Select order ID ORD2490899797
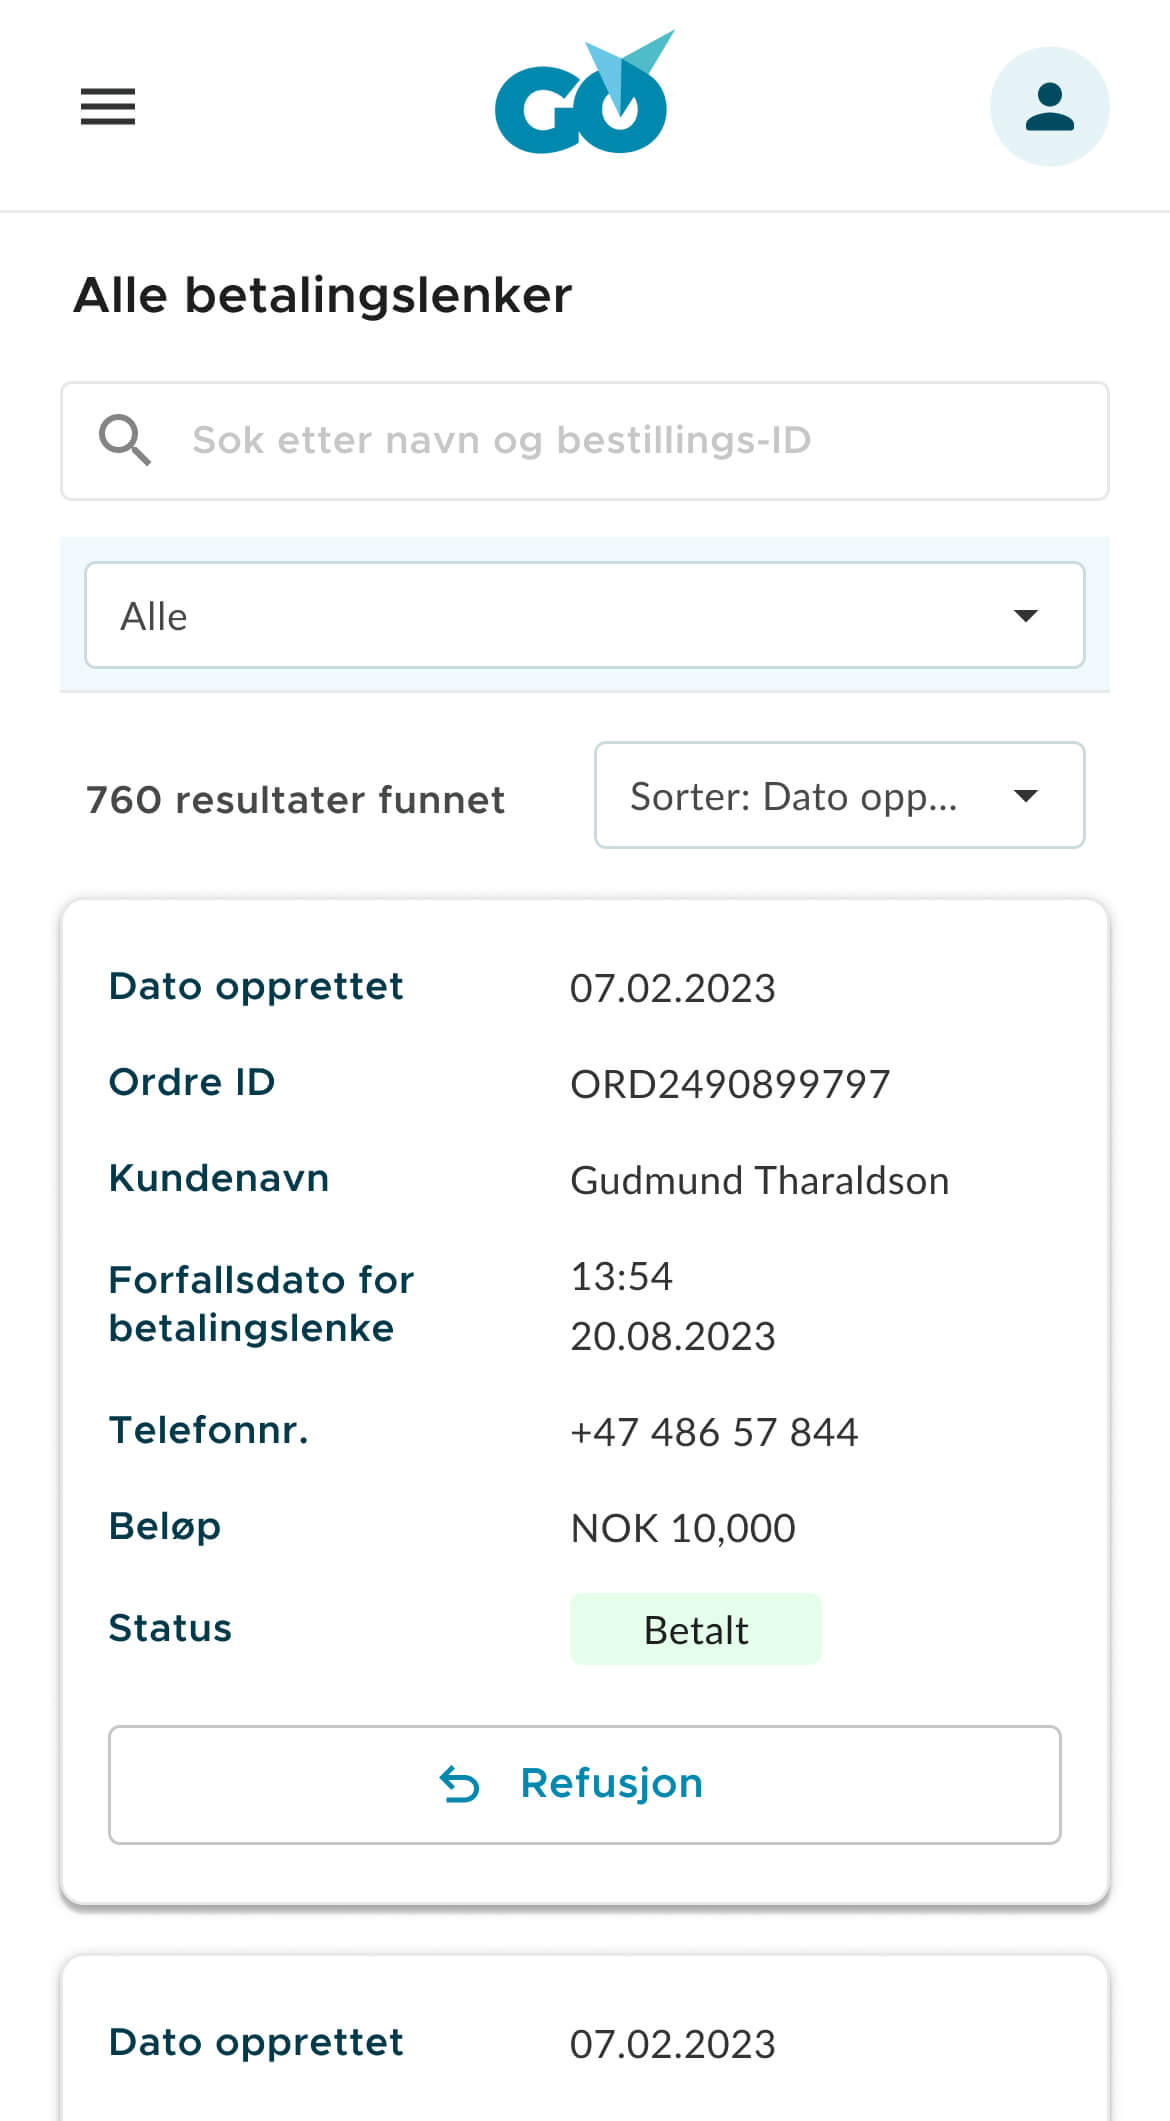The image size is (1170, 2121). coord(730,1084)
